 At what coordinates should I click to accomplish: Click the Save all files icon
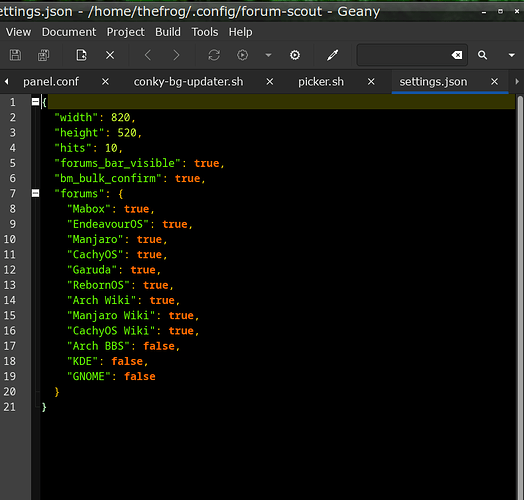(x=43, y=55)
